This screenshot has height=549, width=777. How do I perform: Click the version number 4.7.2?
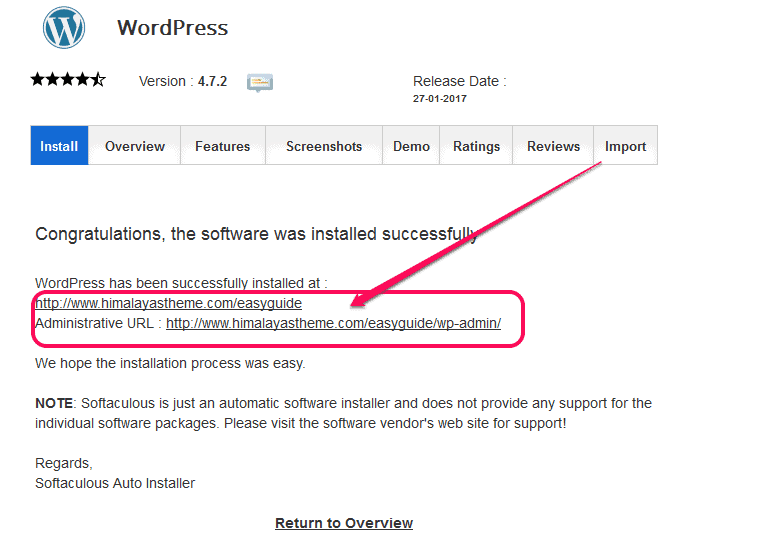[212, 81]
